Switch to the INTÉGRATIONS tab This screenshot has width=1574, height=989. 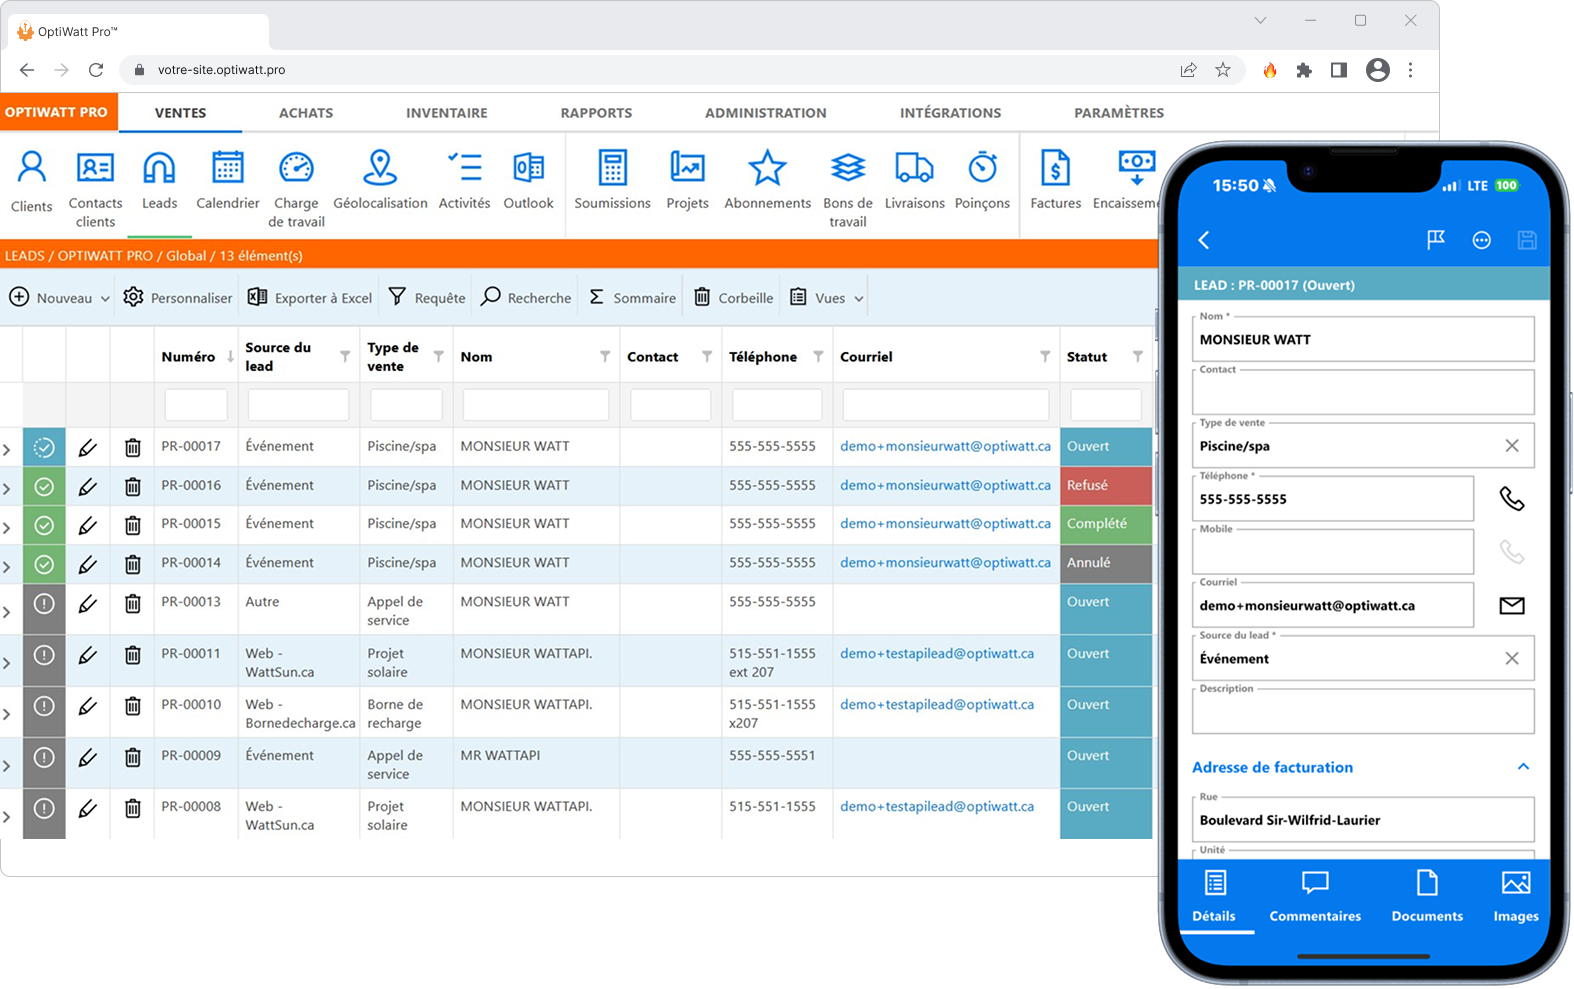[950, 113]
